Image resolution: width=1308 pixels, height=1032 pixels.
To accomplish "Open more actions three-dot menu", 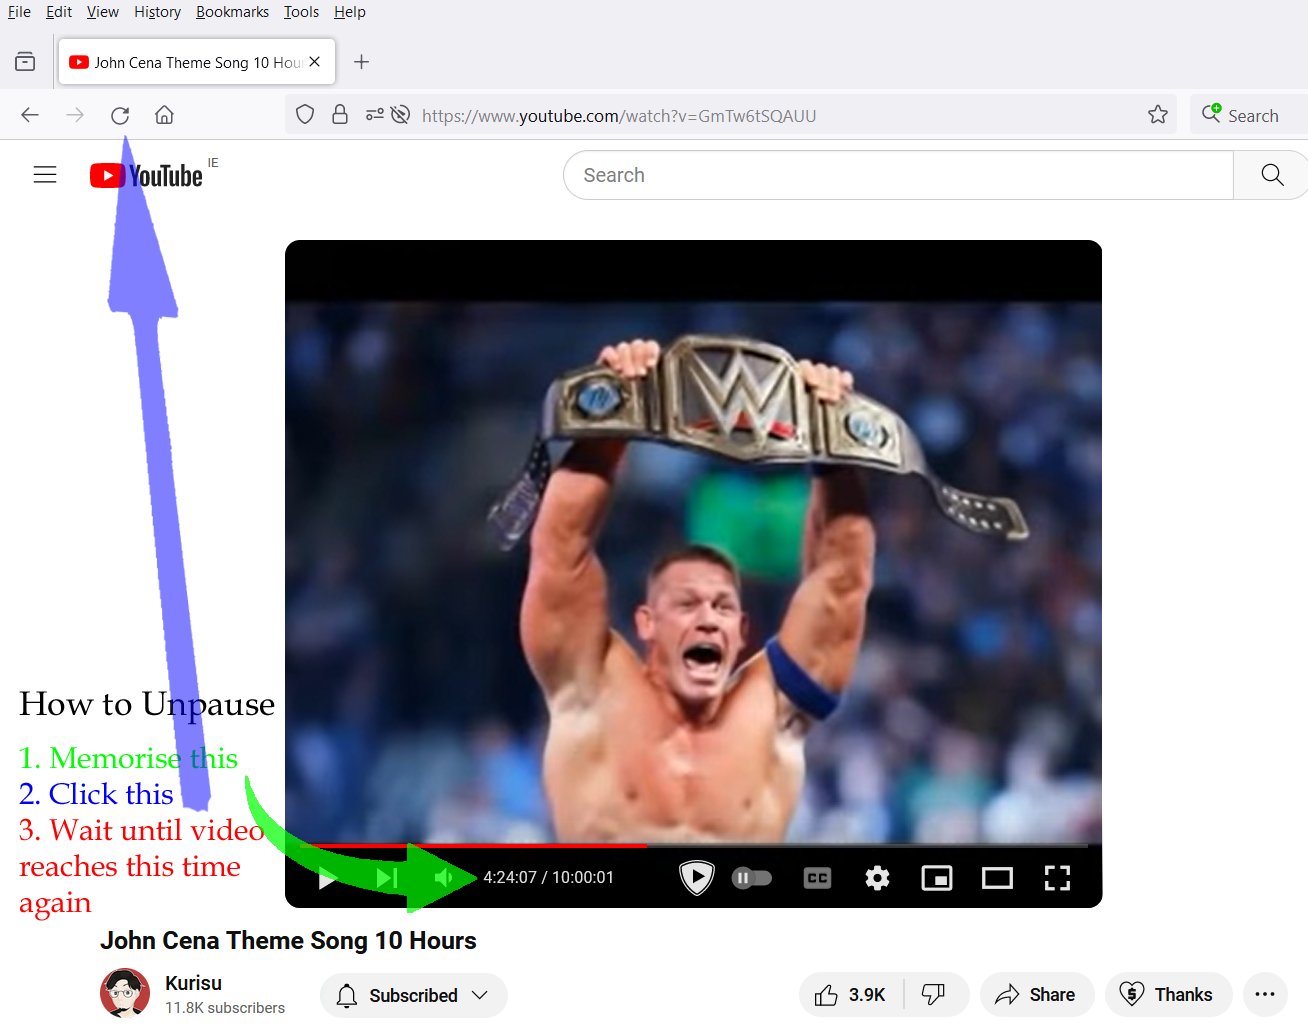I will point(1265,995).
